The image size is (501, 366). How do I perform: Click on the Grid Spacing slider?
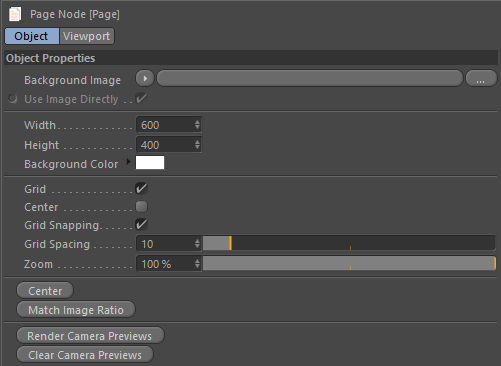[349, 243]
